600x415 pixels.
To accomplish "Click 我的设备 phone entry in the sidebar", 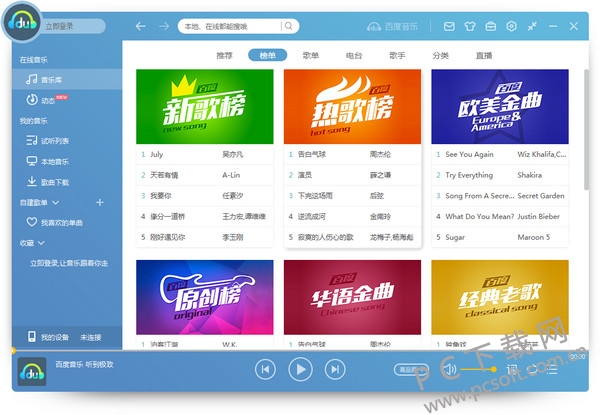I will click(x=48, y=337).
